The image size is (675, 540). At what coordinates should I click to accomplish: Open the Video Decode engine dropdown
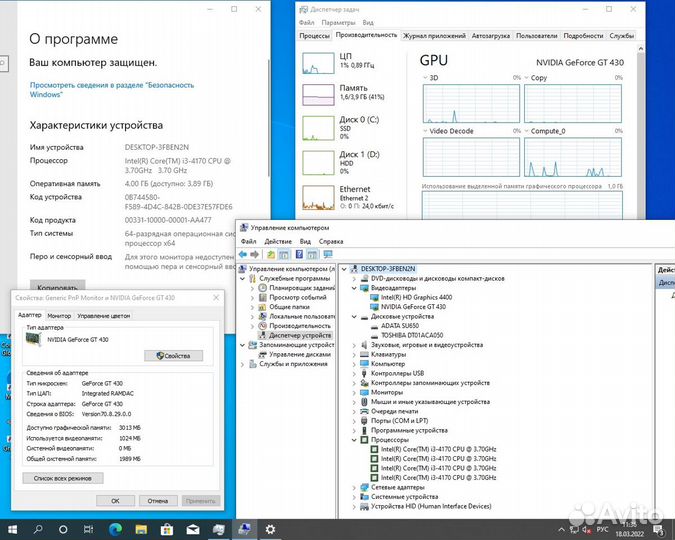425,131
